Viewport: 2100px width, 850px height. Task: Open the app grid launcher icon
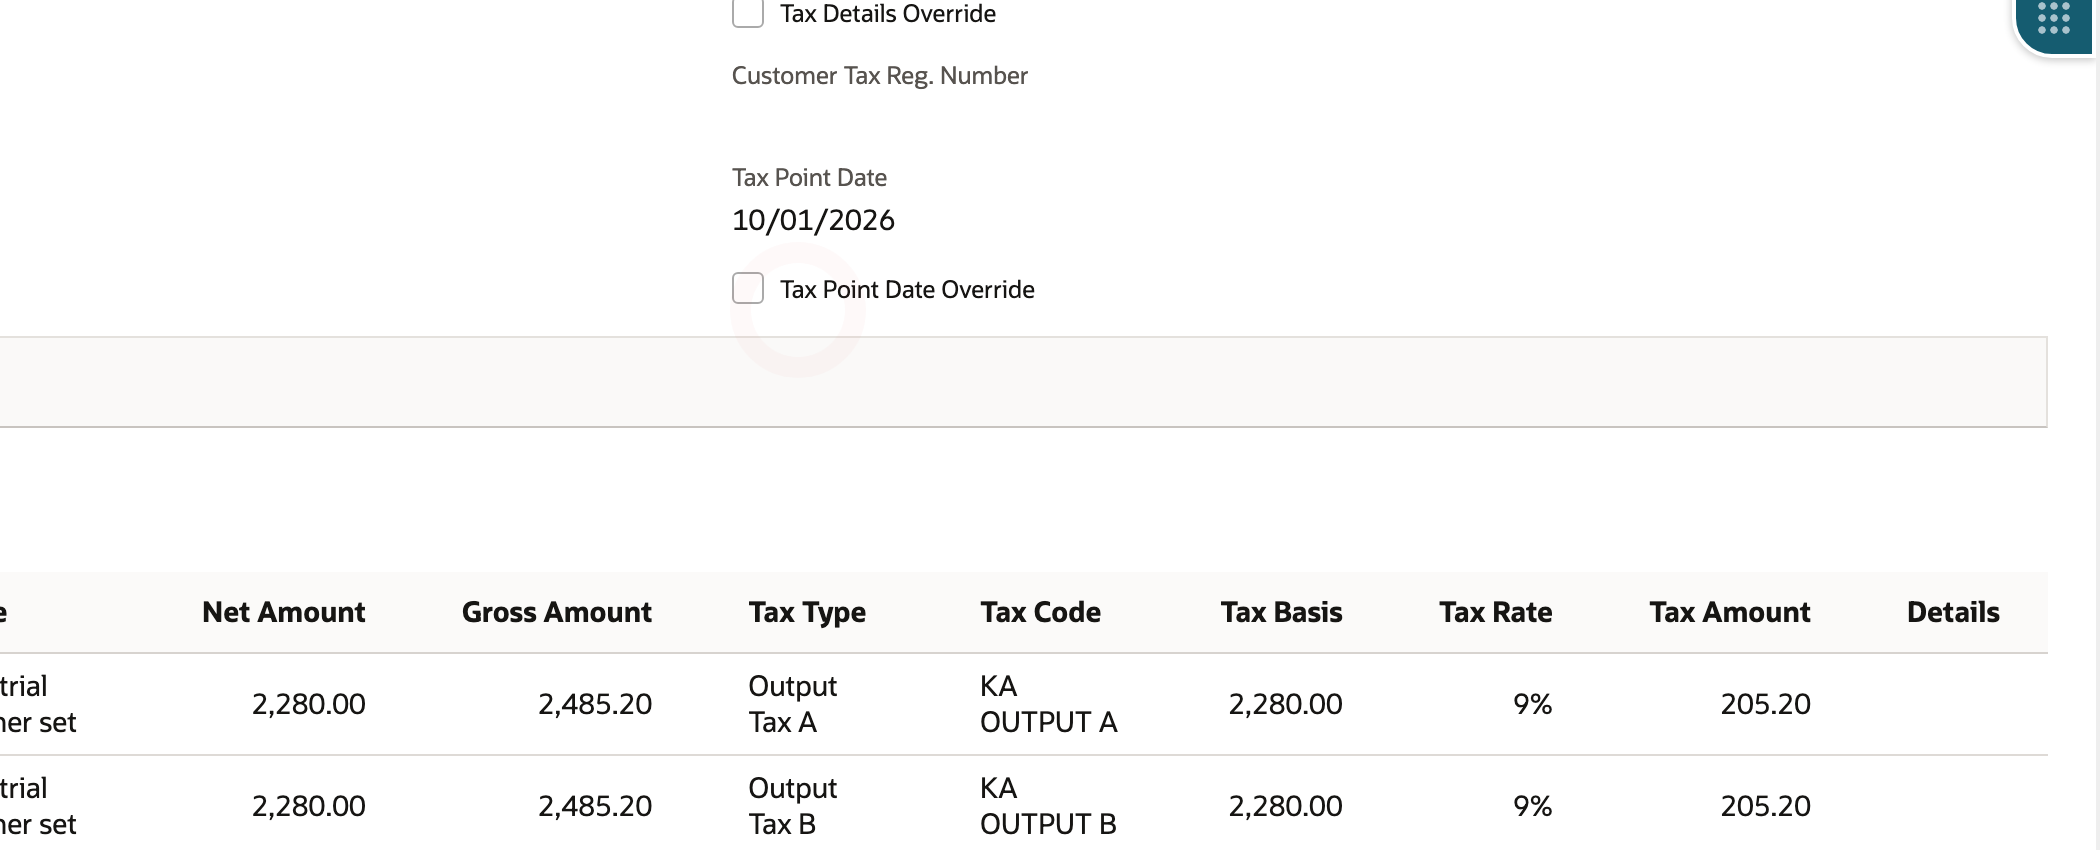2053,19
